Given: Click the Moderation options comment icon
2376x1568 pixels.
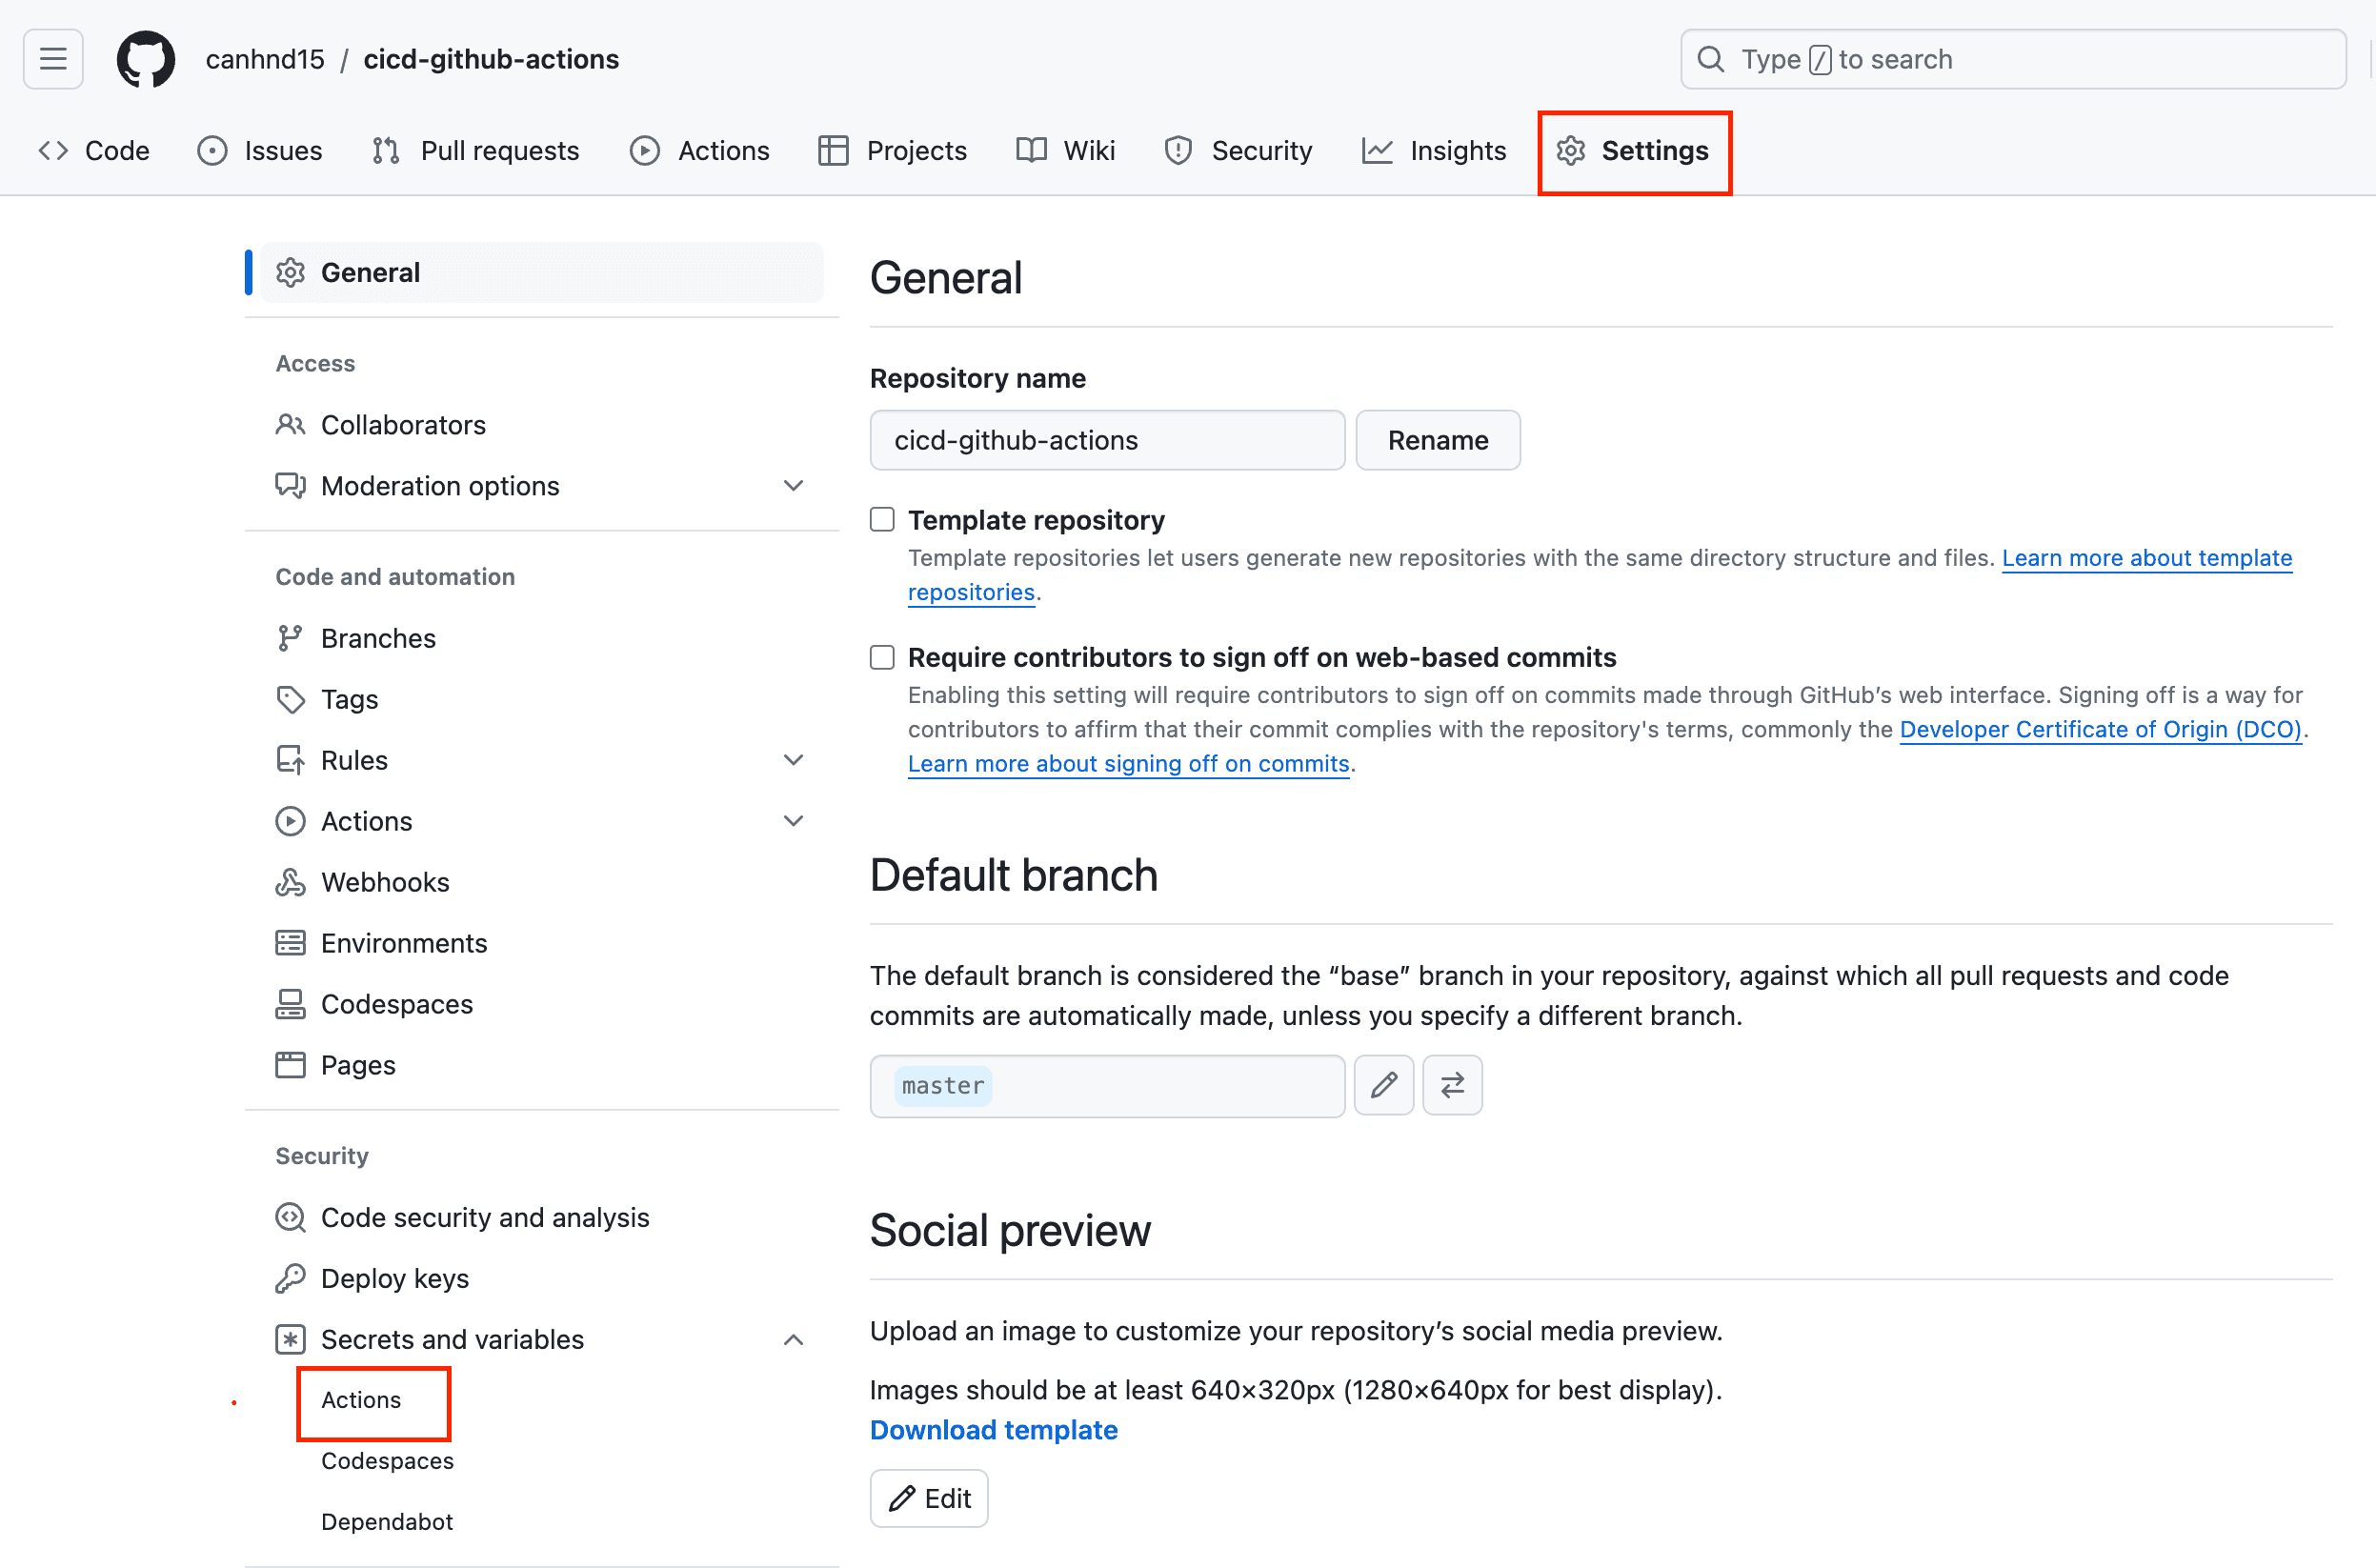Looking at the screenshot, I should [290, 486].
